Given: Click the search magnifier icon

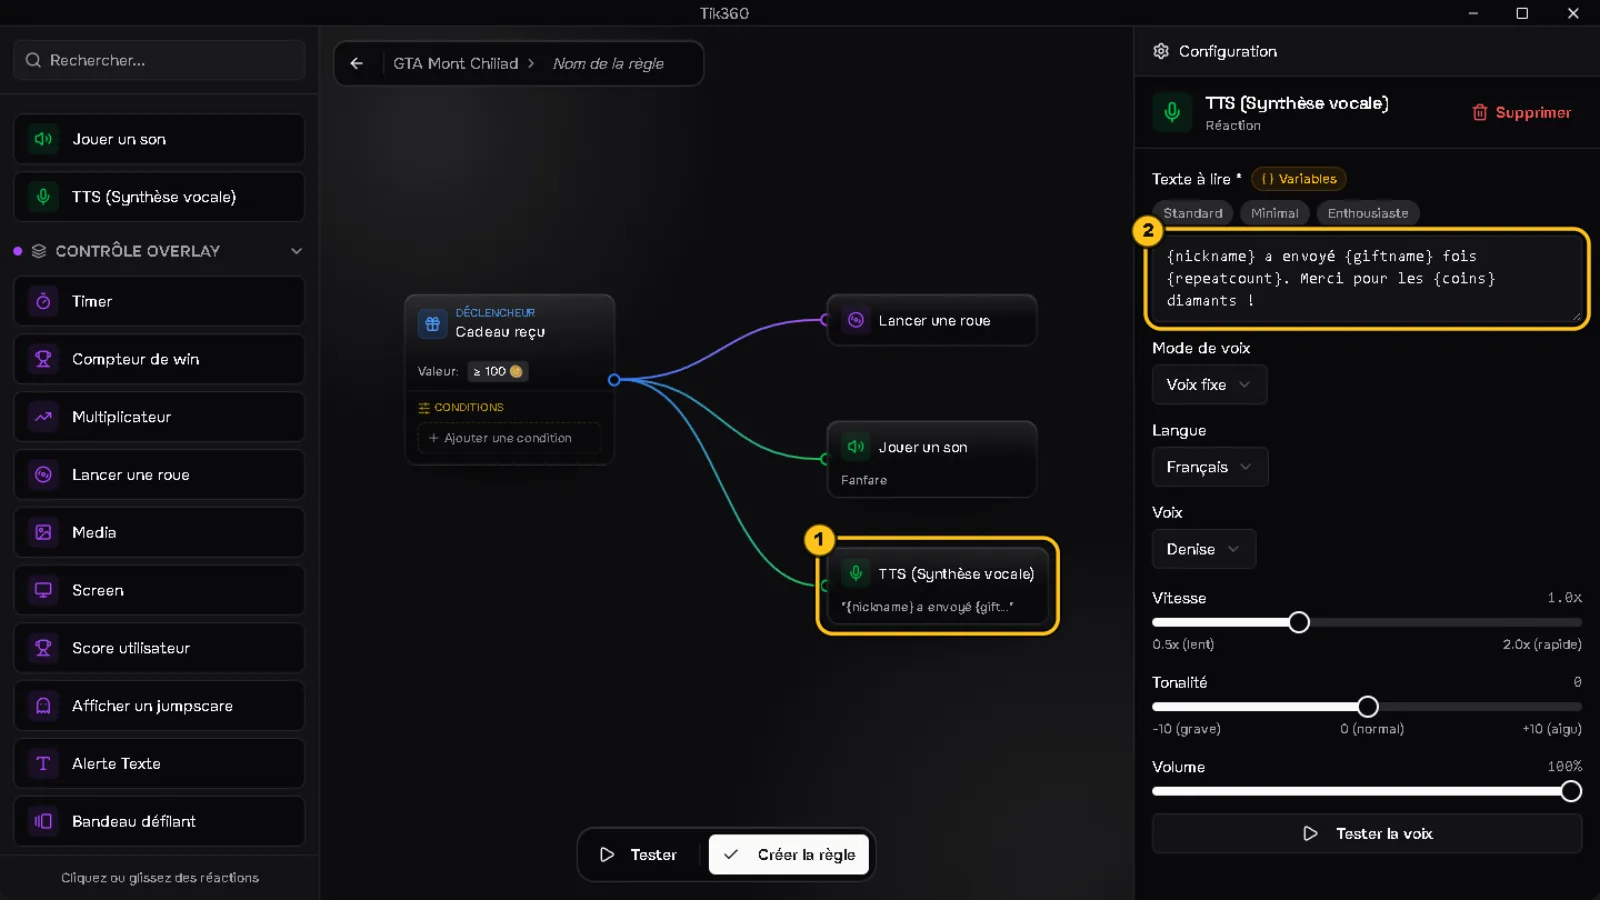Looking at the screenshot, I should click(33, 60).
